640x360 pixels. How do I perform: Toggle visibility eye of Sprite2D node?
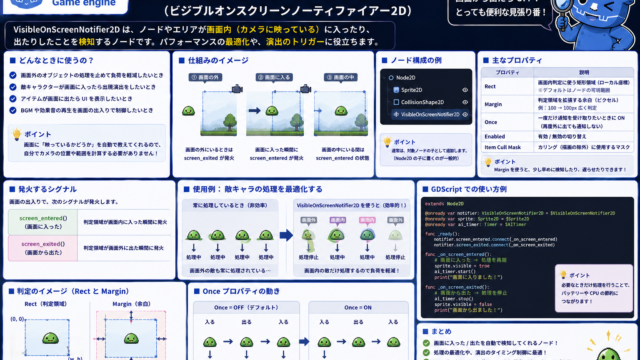pyautogui.click(x=464, y=90)
